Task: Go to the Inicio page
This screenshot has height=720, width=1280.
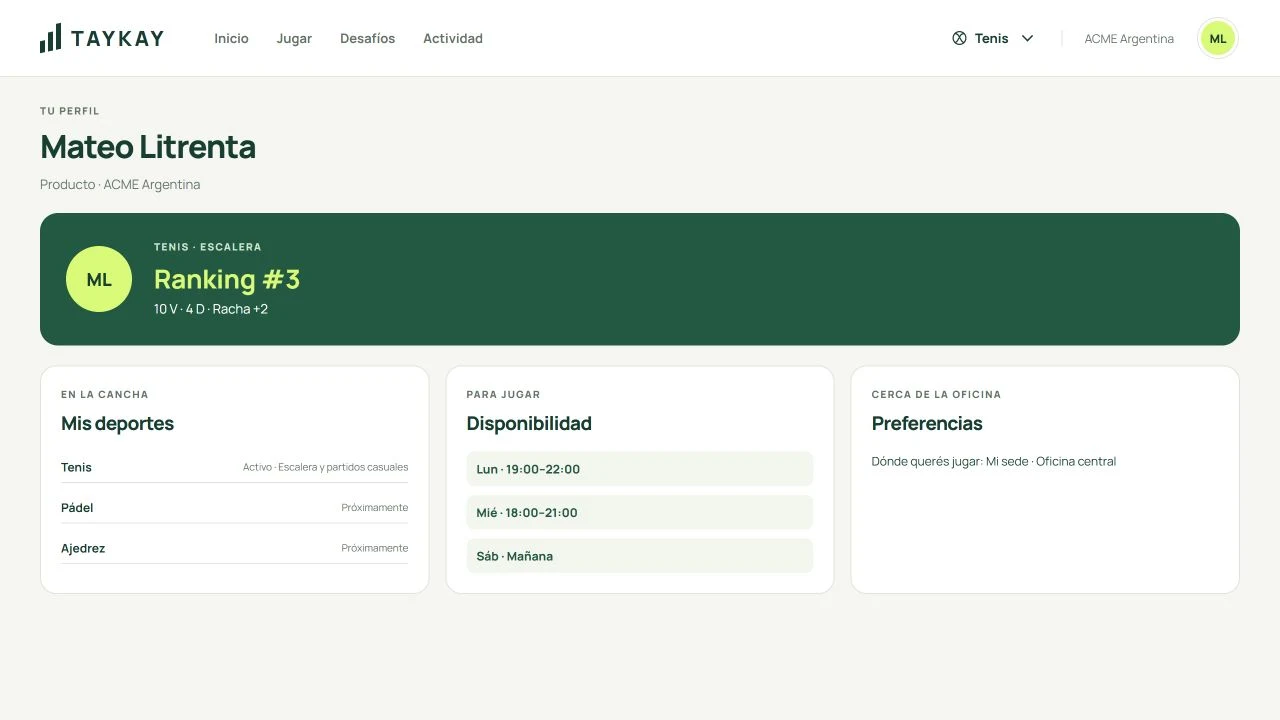Action: (231, 38)
